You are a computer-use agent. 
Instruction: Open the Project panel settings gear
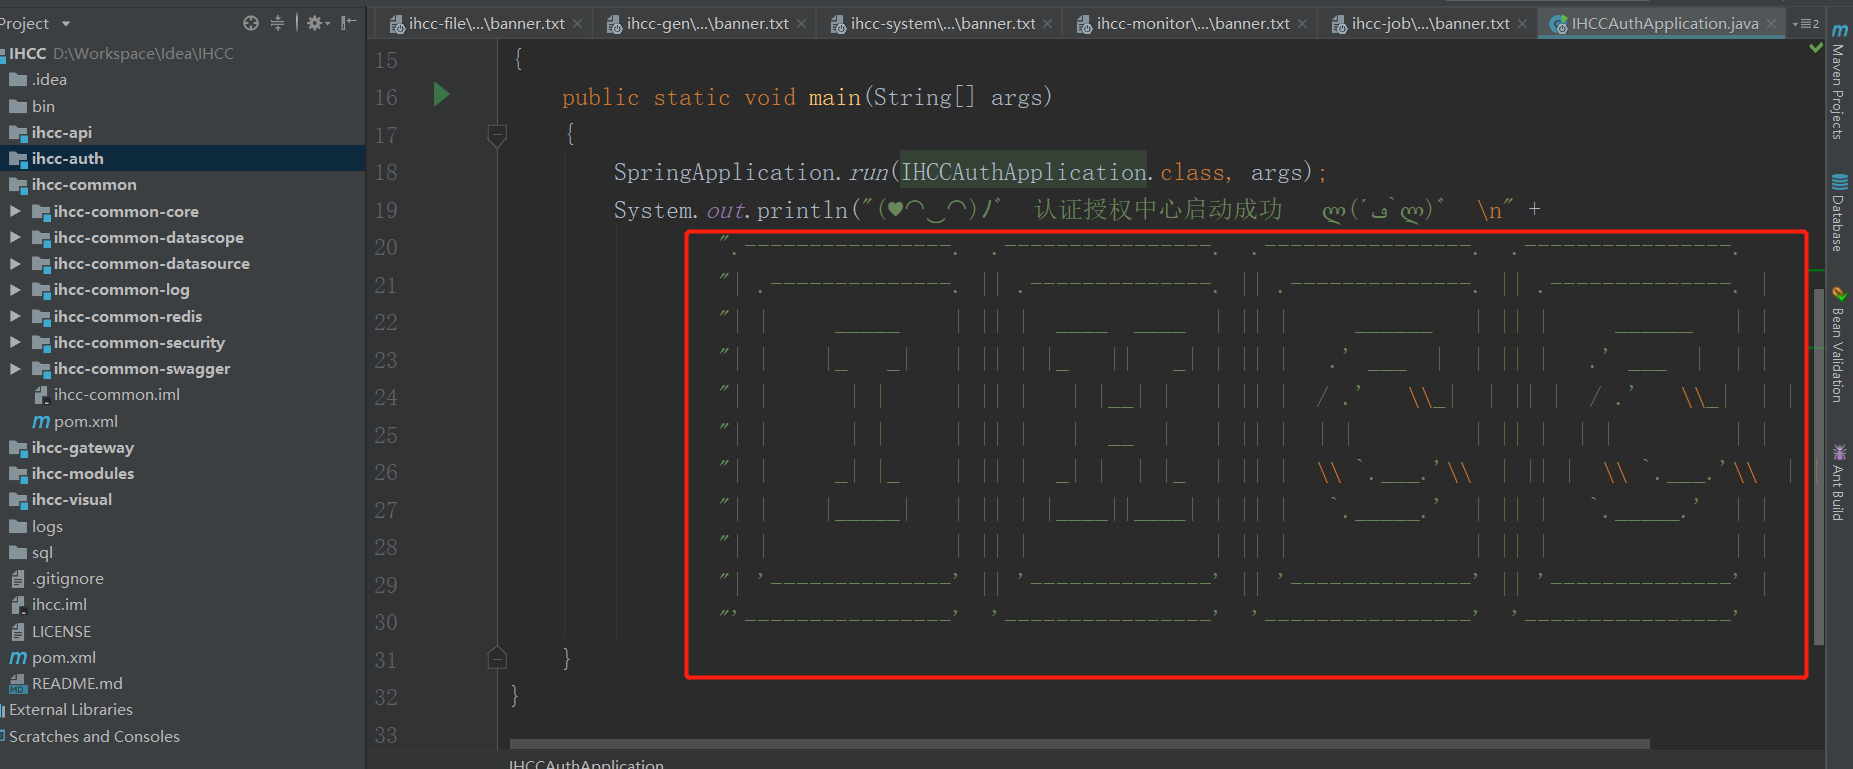pyautogui.click(x=316, y=23)
